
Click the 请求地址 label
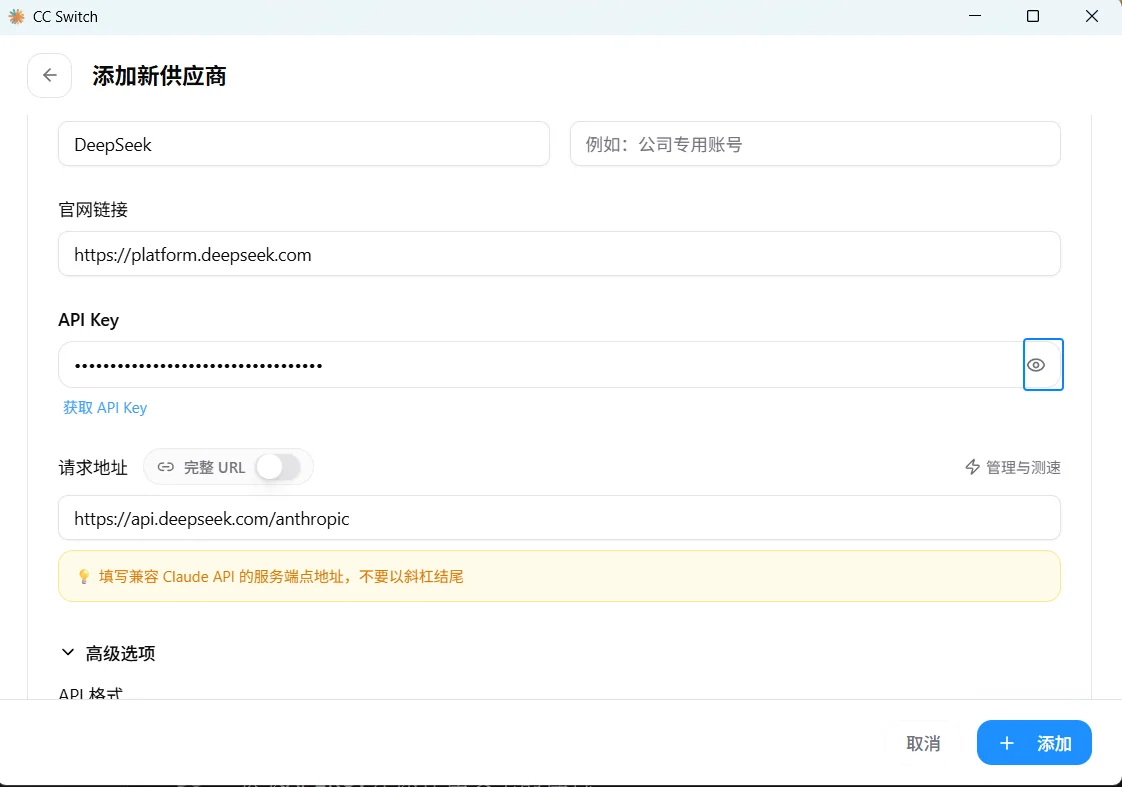pos(93,467)
